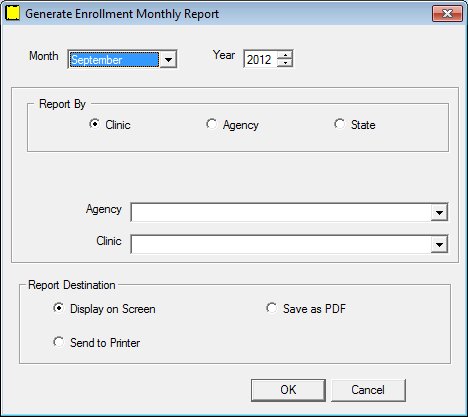The image size is (468, 417).
Task: Increase the Year with up arrow
Action: [285, 55]
